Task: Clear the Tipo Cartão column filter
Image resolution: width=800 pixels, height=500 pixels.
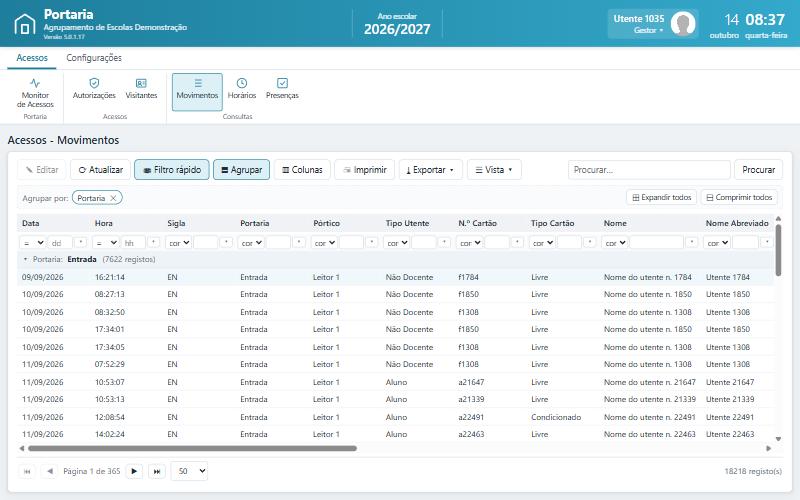Action: click(x=590, y=243)
